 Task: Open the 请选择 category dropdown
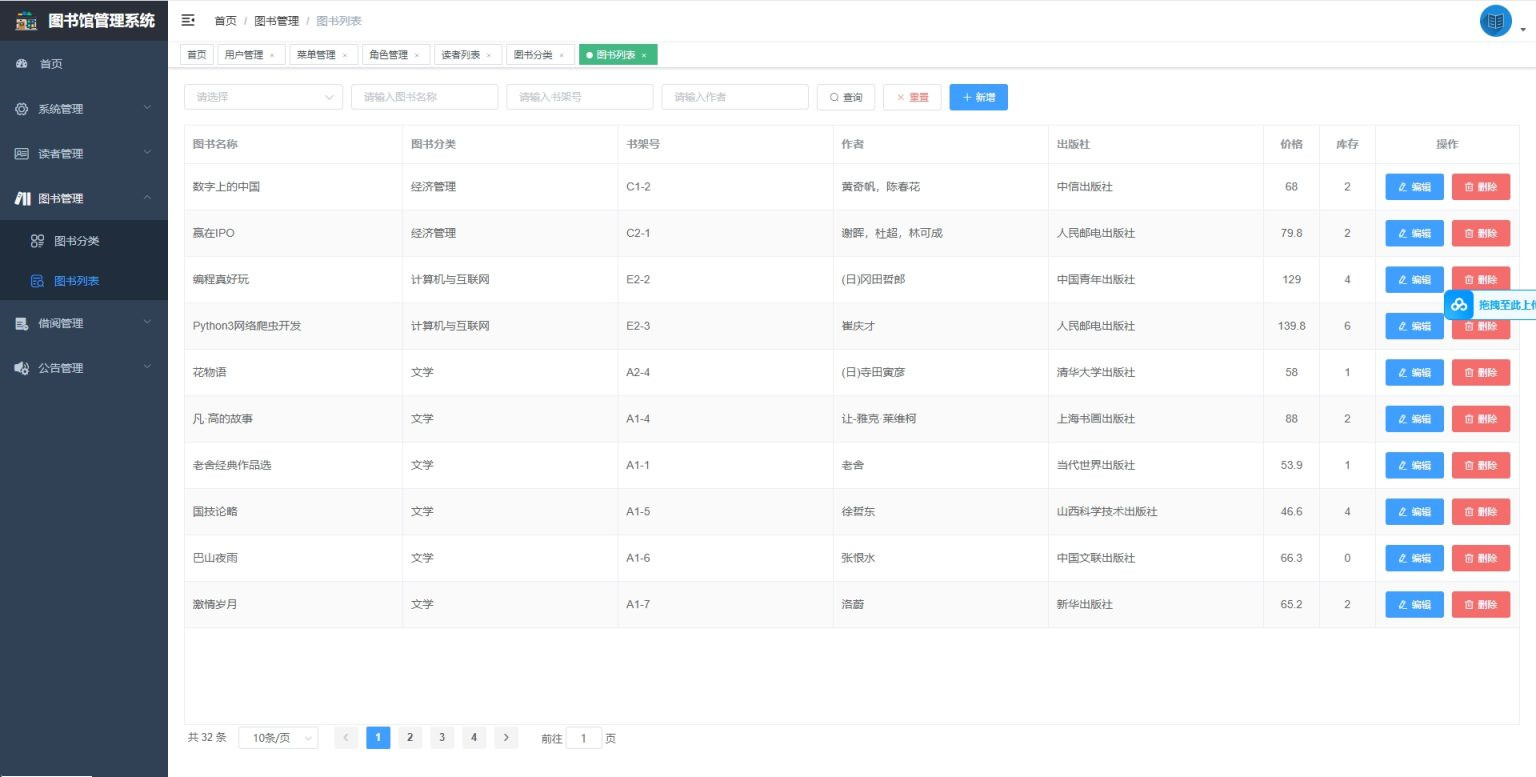tap(263, 97)
